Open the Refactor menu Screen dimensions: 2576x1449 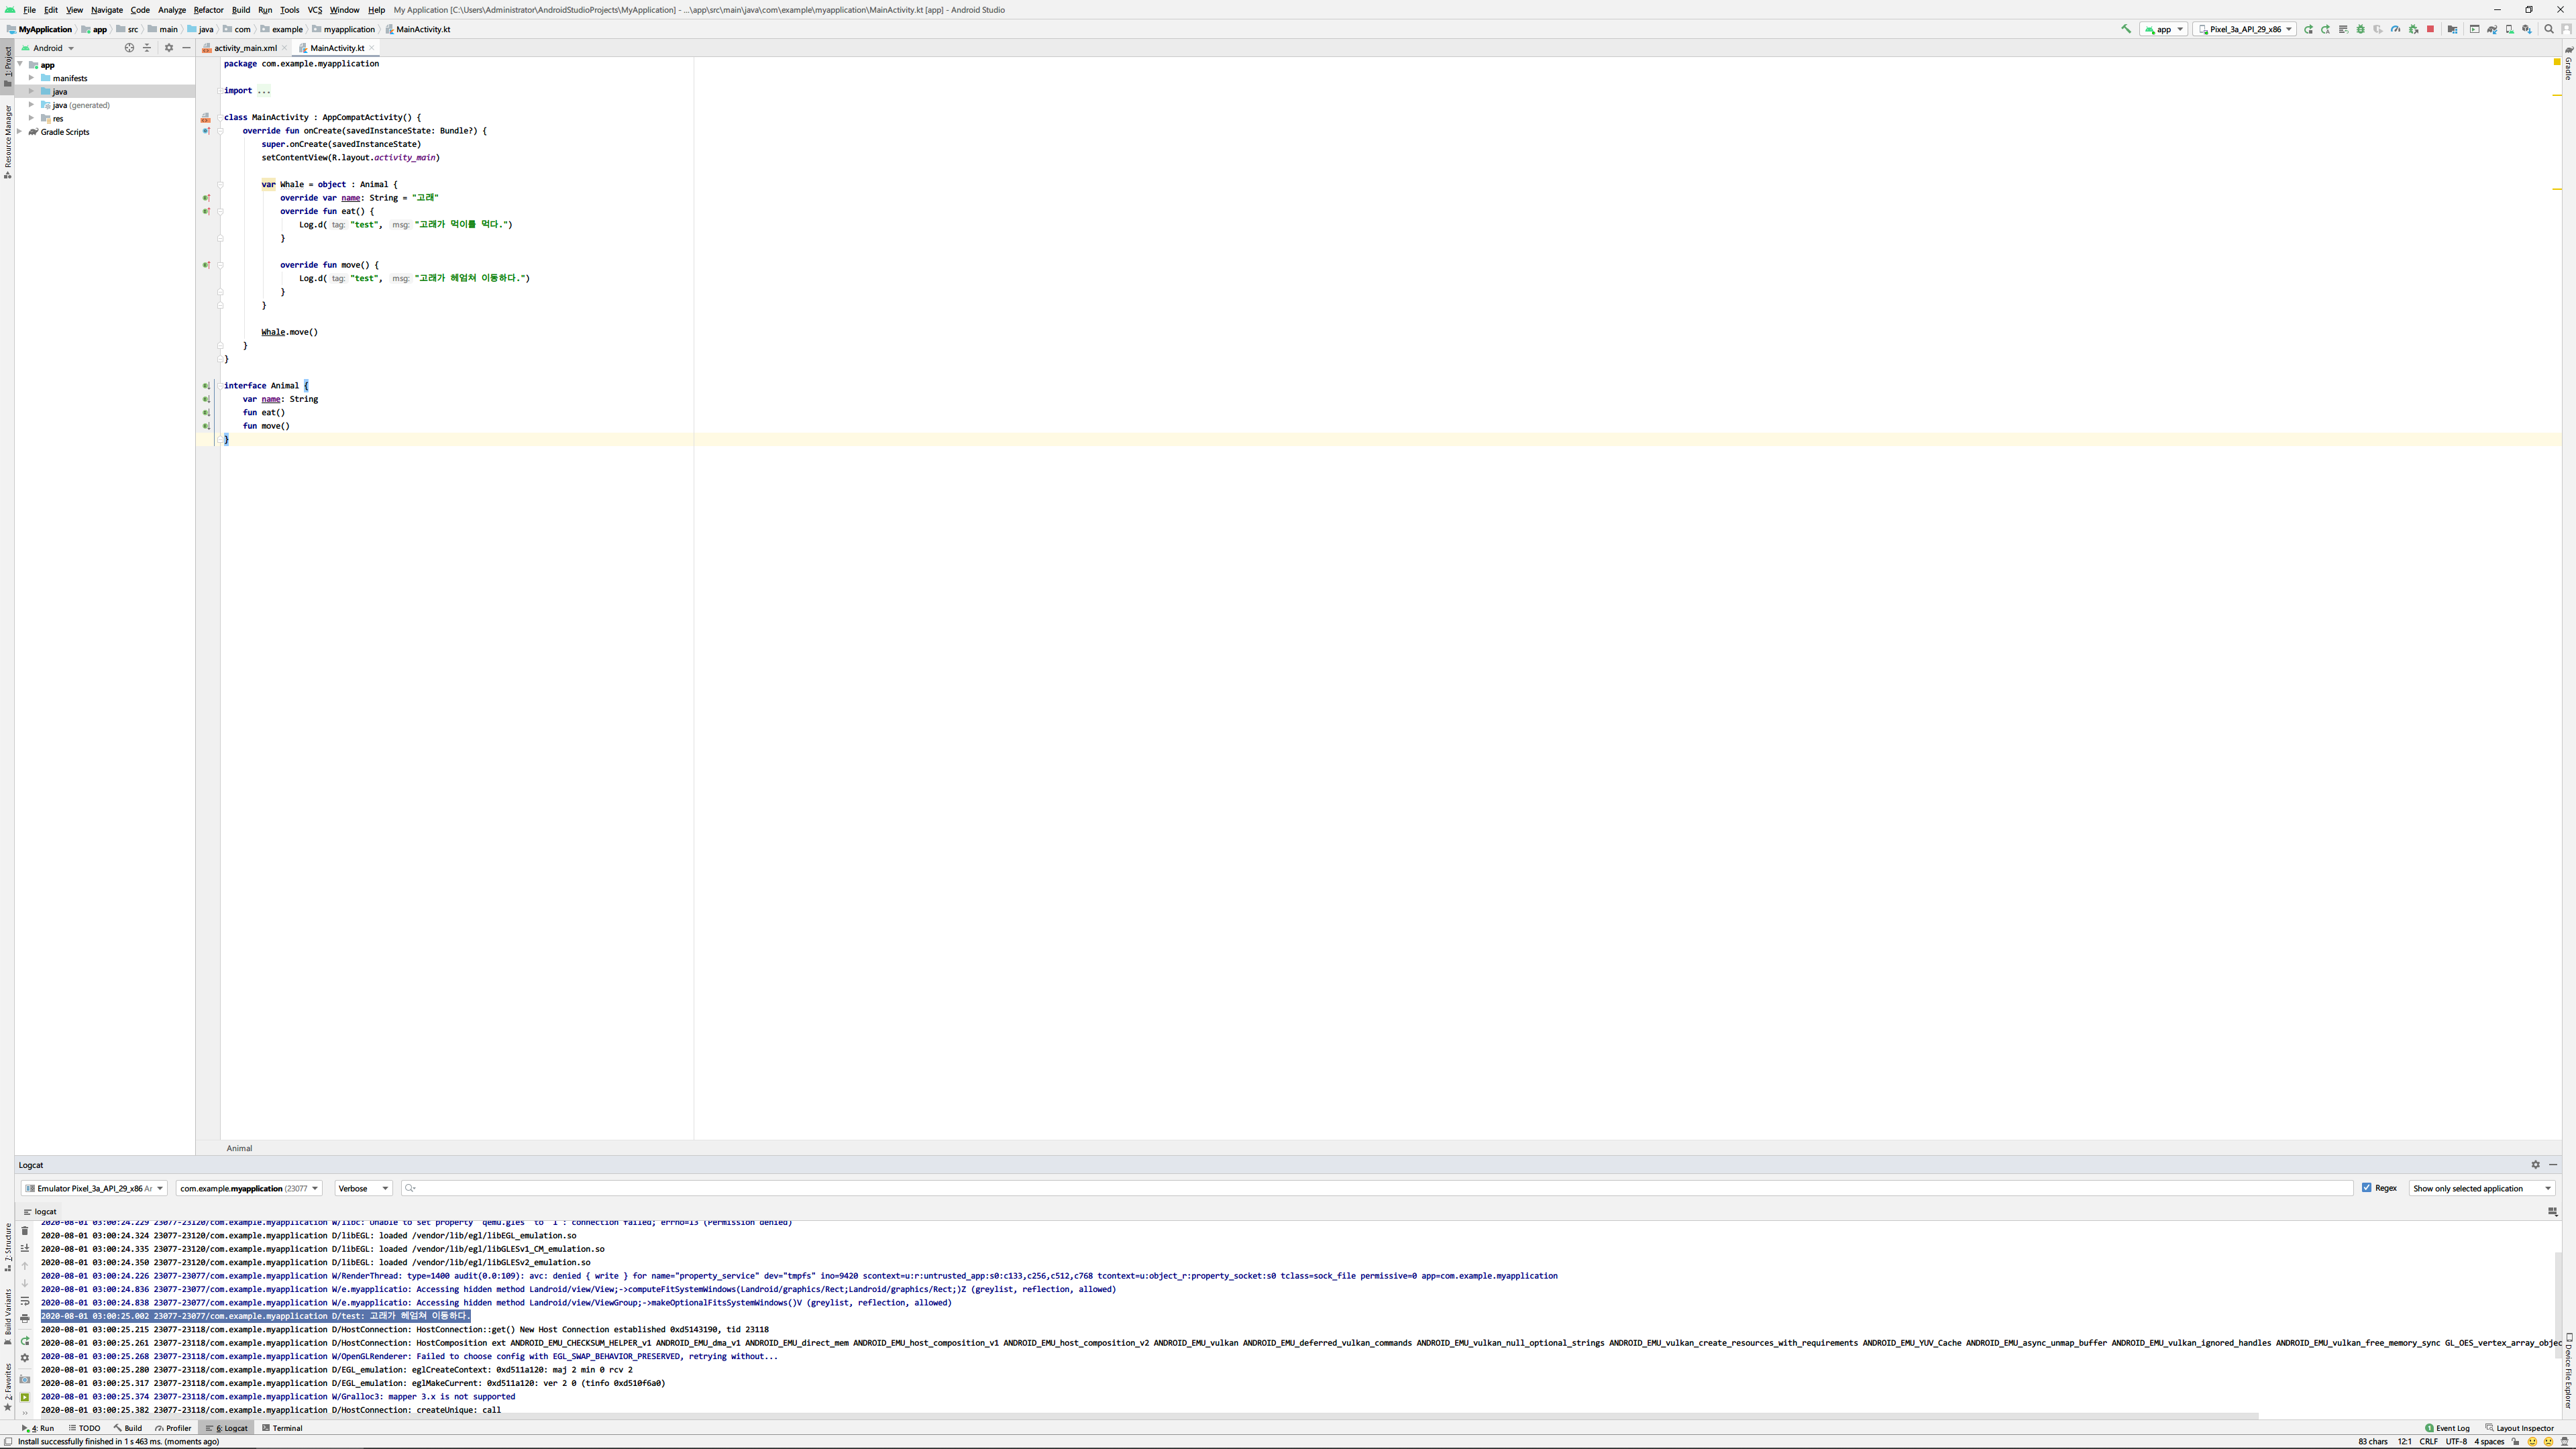(x=208, y=10)
